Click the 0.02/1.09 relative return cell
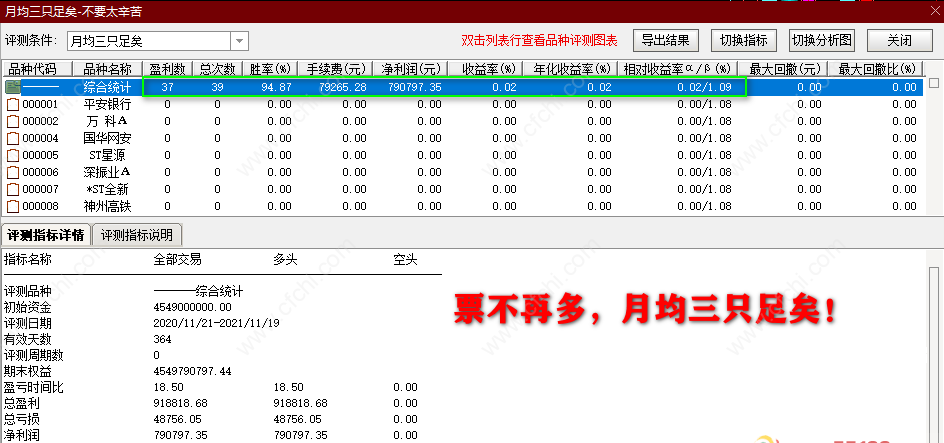 click(704, 87)
